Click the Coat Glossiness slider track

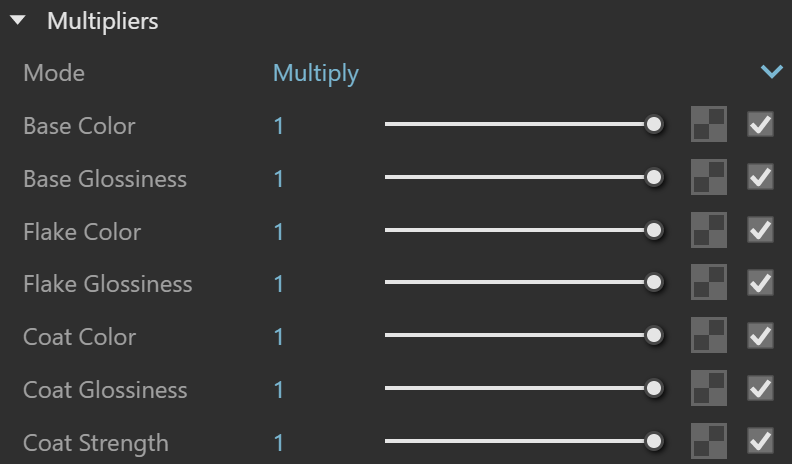[x=515, y=388]
